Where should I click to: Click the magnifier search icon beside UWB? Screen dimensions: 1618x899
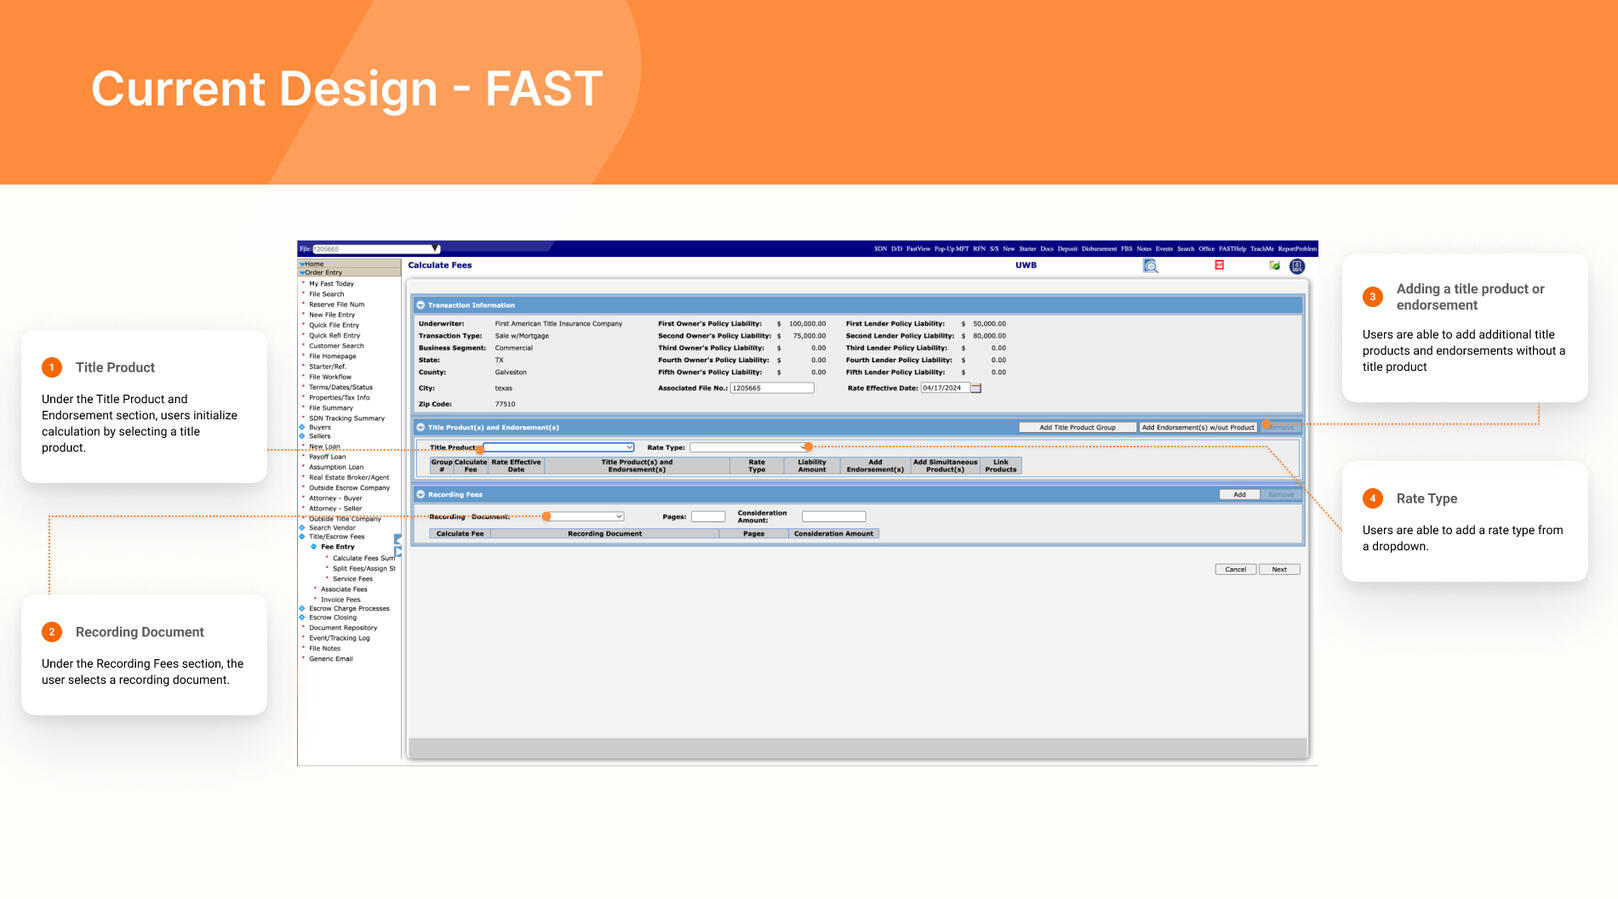(1150, 266)
